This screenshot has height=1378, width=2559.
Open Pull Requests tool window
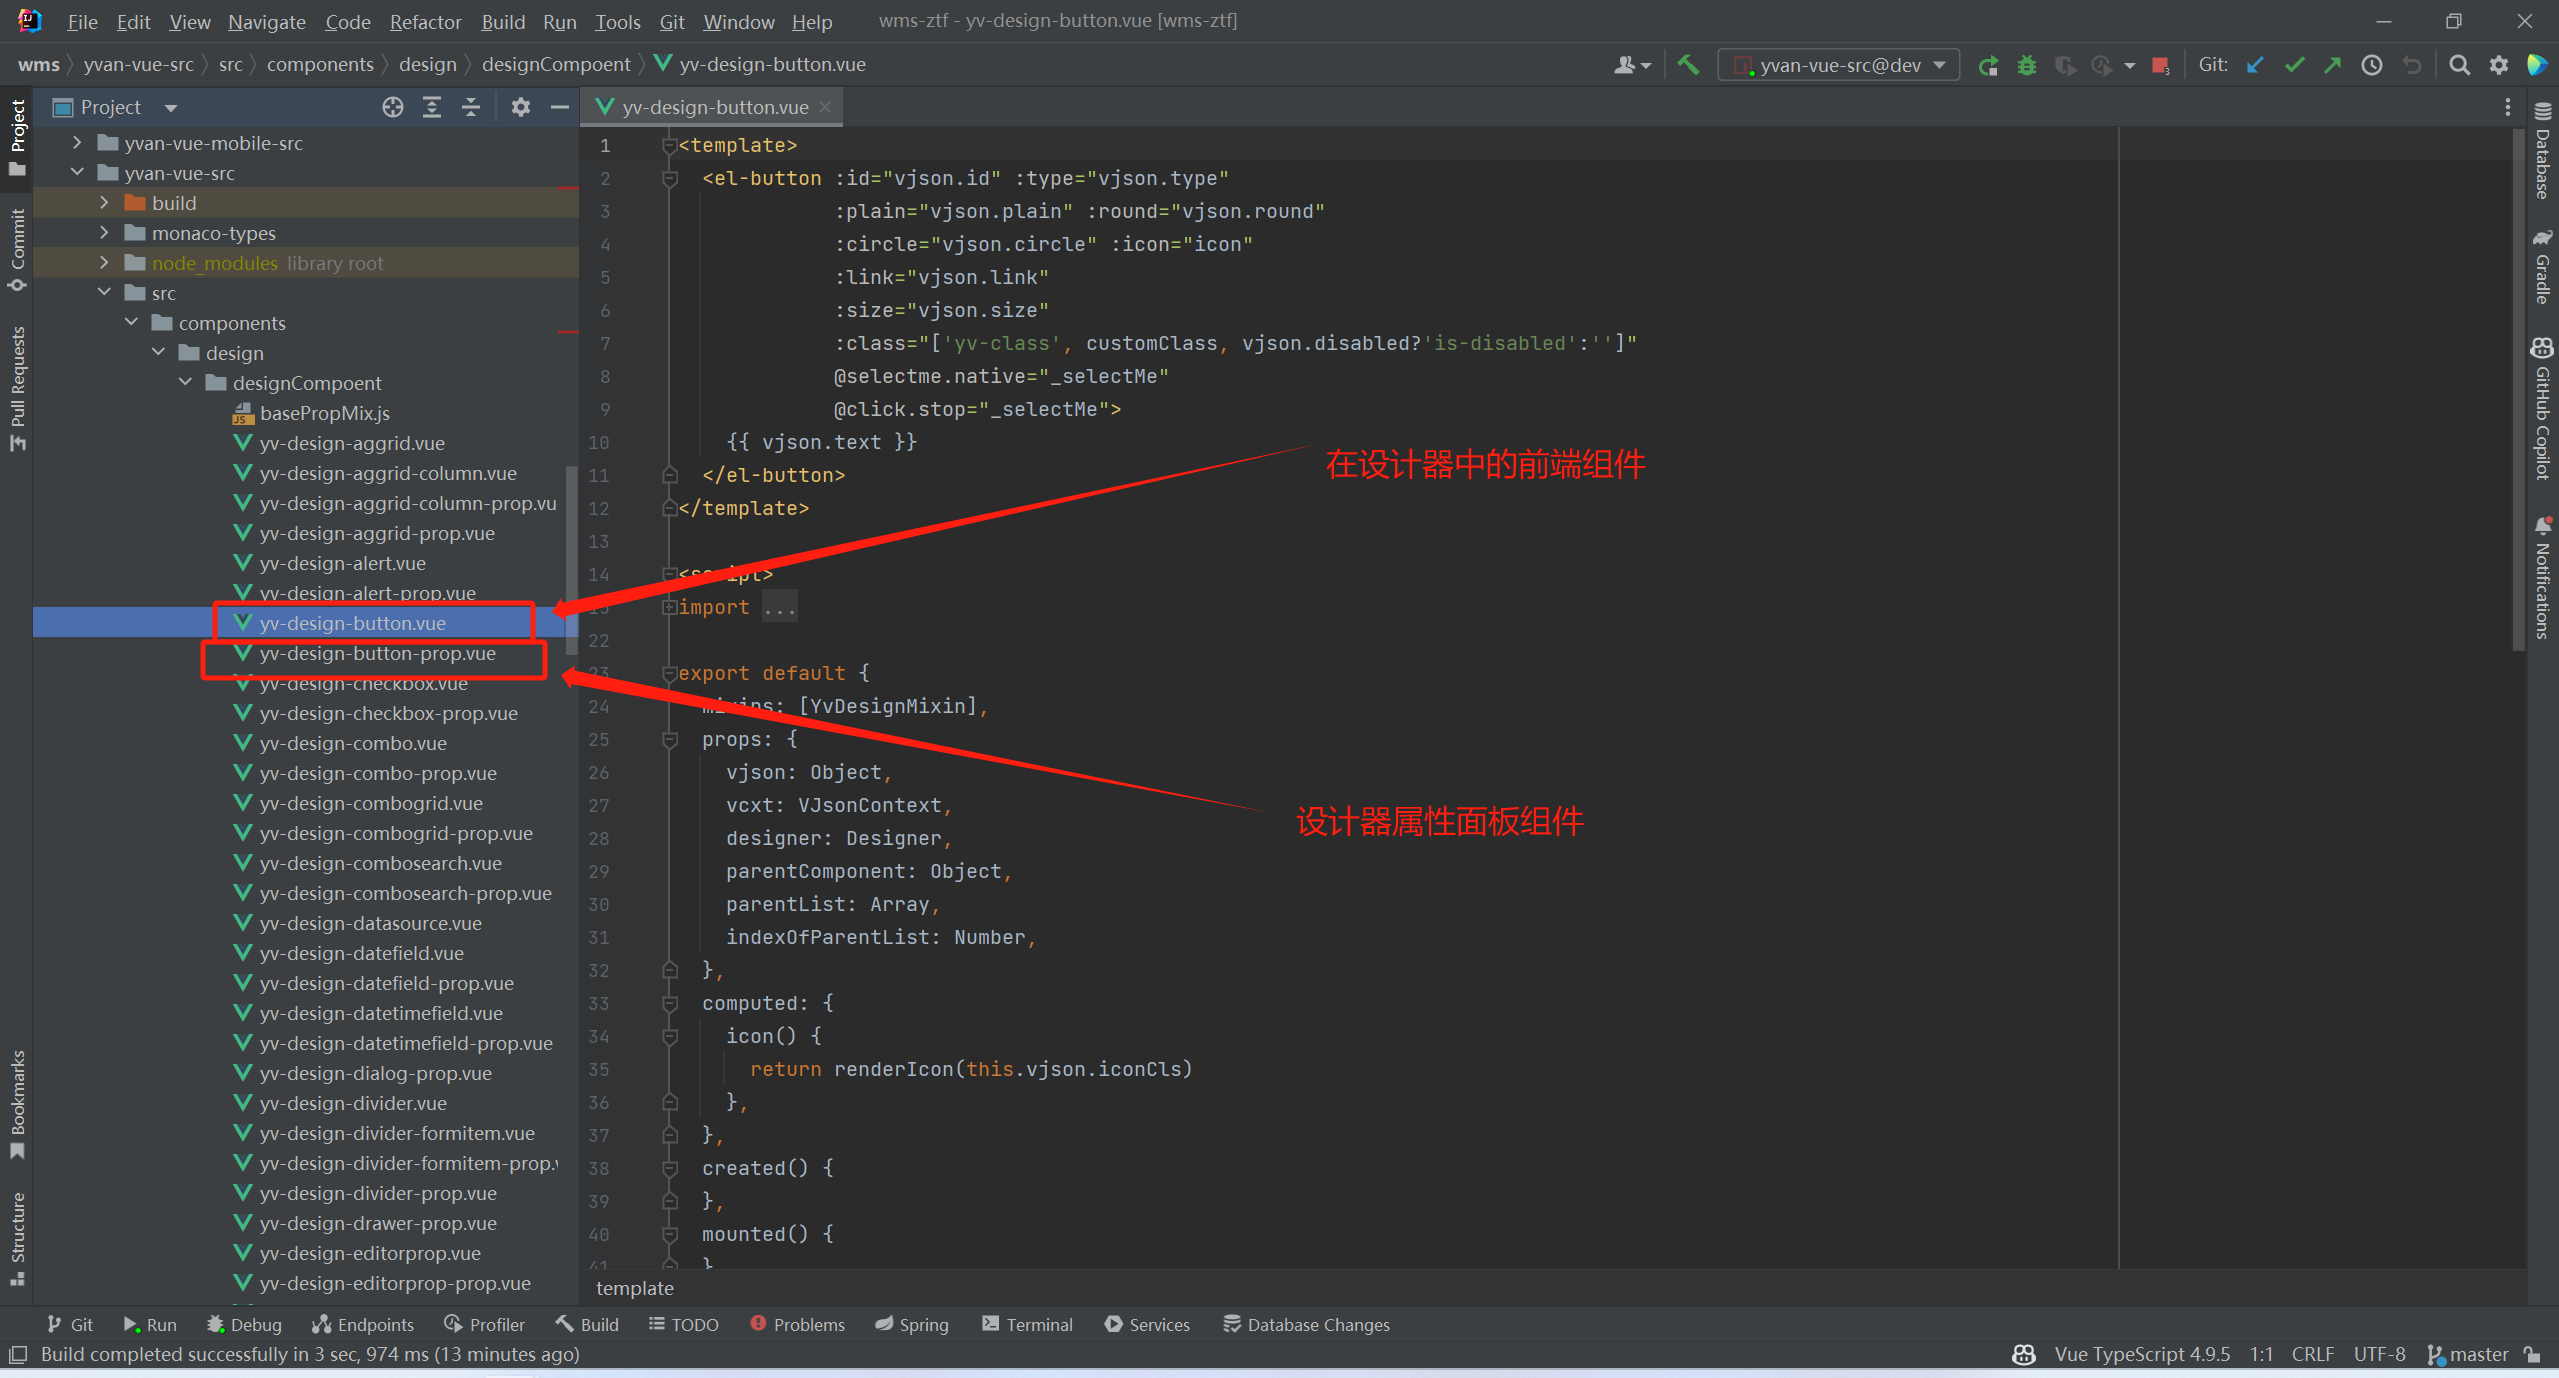click(x=17, y=388)
